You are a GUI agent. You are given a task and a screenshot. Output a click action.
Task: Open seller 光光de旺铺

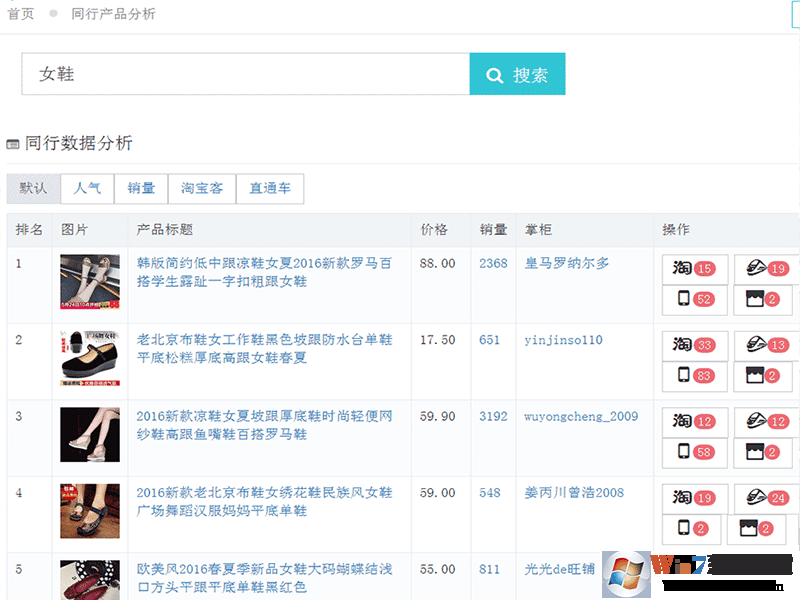tap(560, 570)
